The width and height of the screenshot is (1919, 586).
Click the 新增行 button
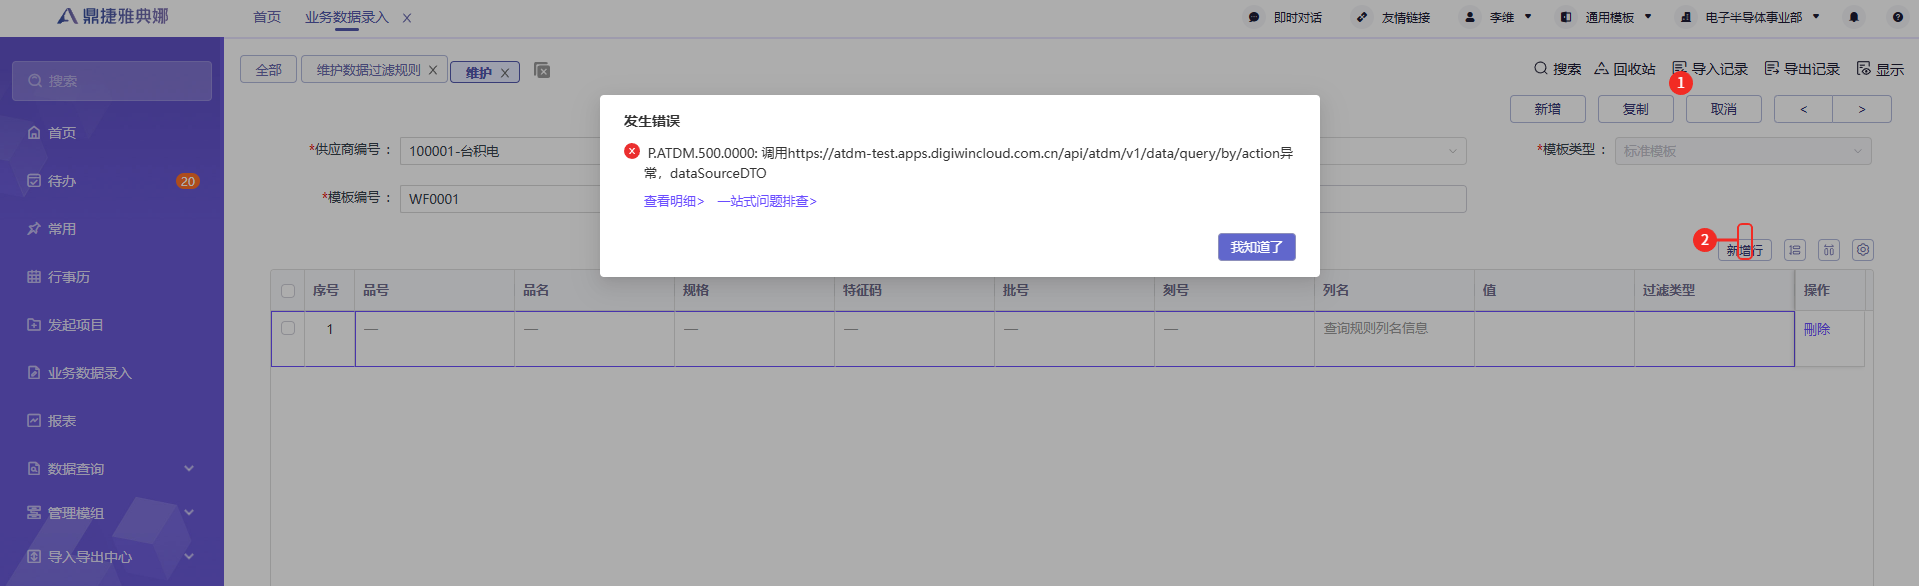coord(1745,250)
